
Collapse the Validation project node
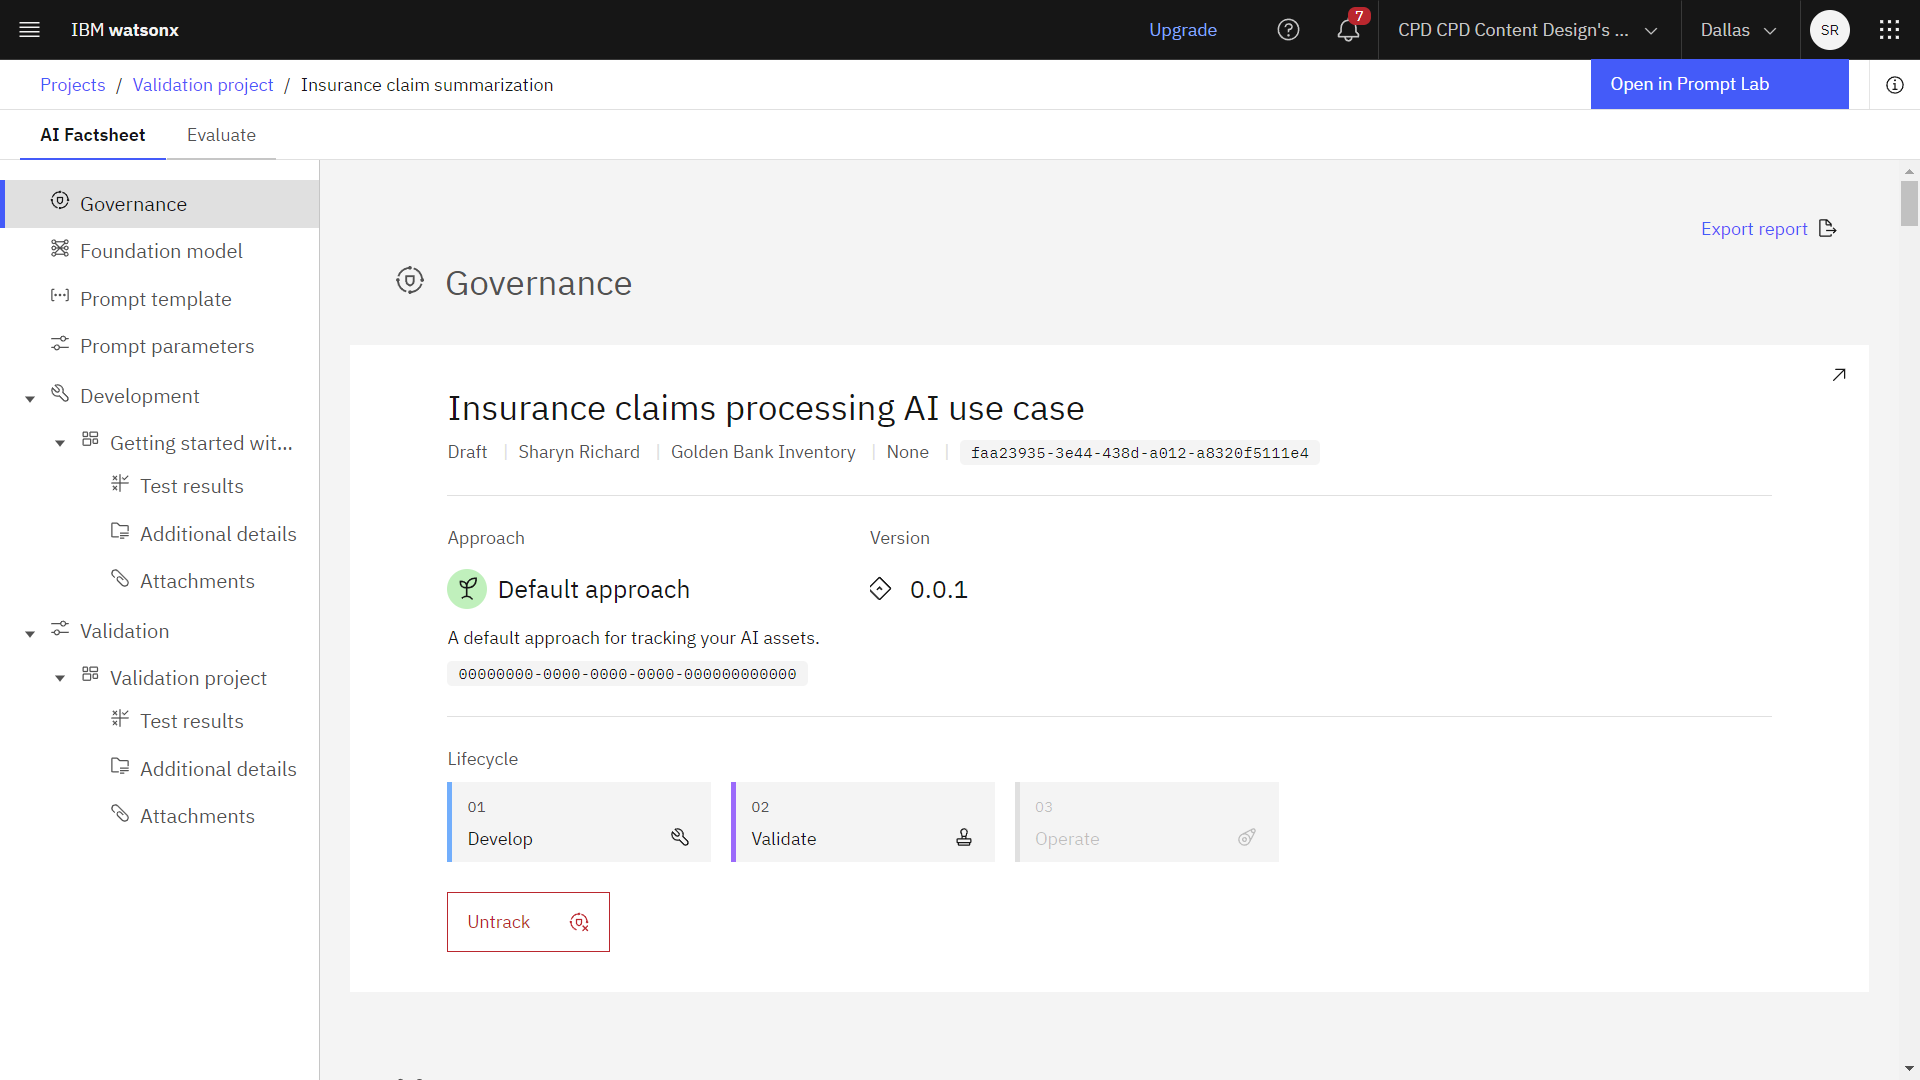pyautogui.click(x=60, y=678)
